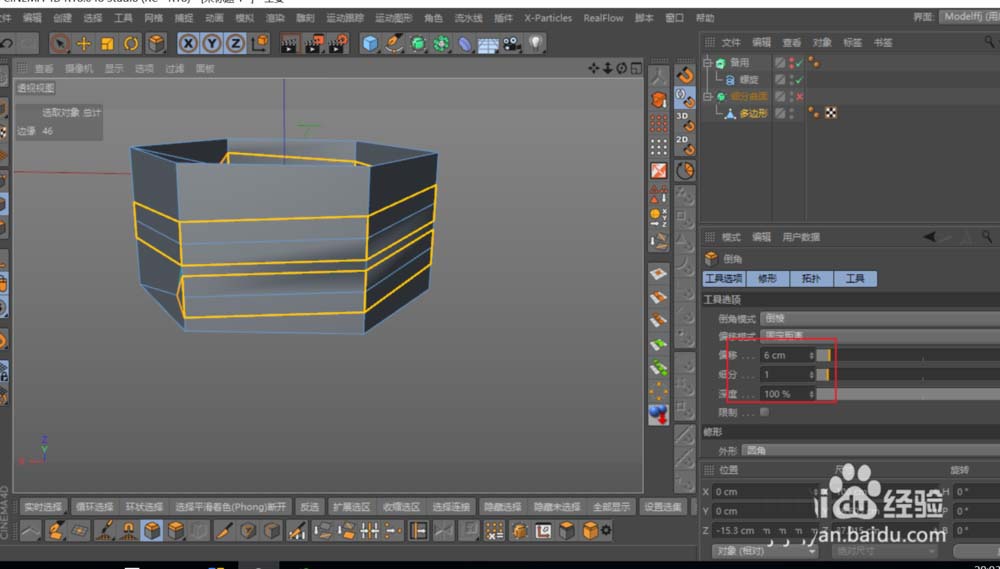Toggle the X axis lock
This screenshot has height=569, width=1000.
click(188, 43)
